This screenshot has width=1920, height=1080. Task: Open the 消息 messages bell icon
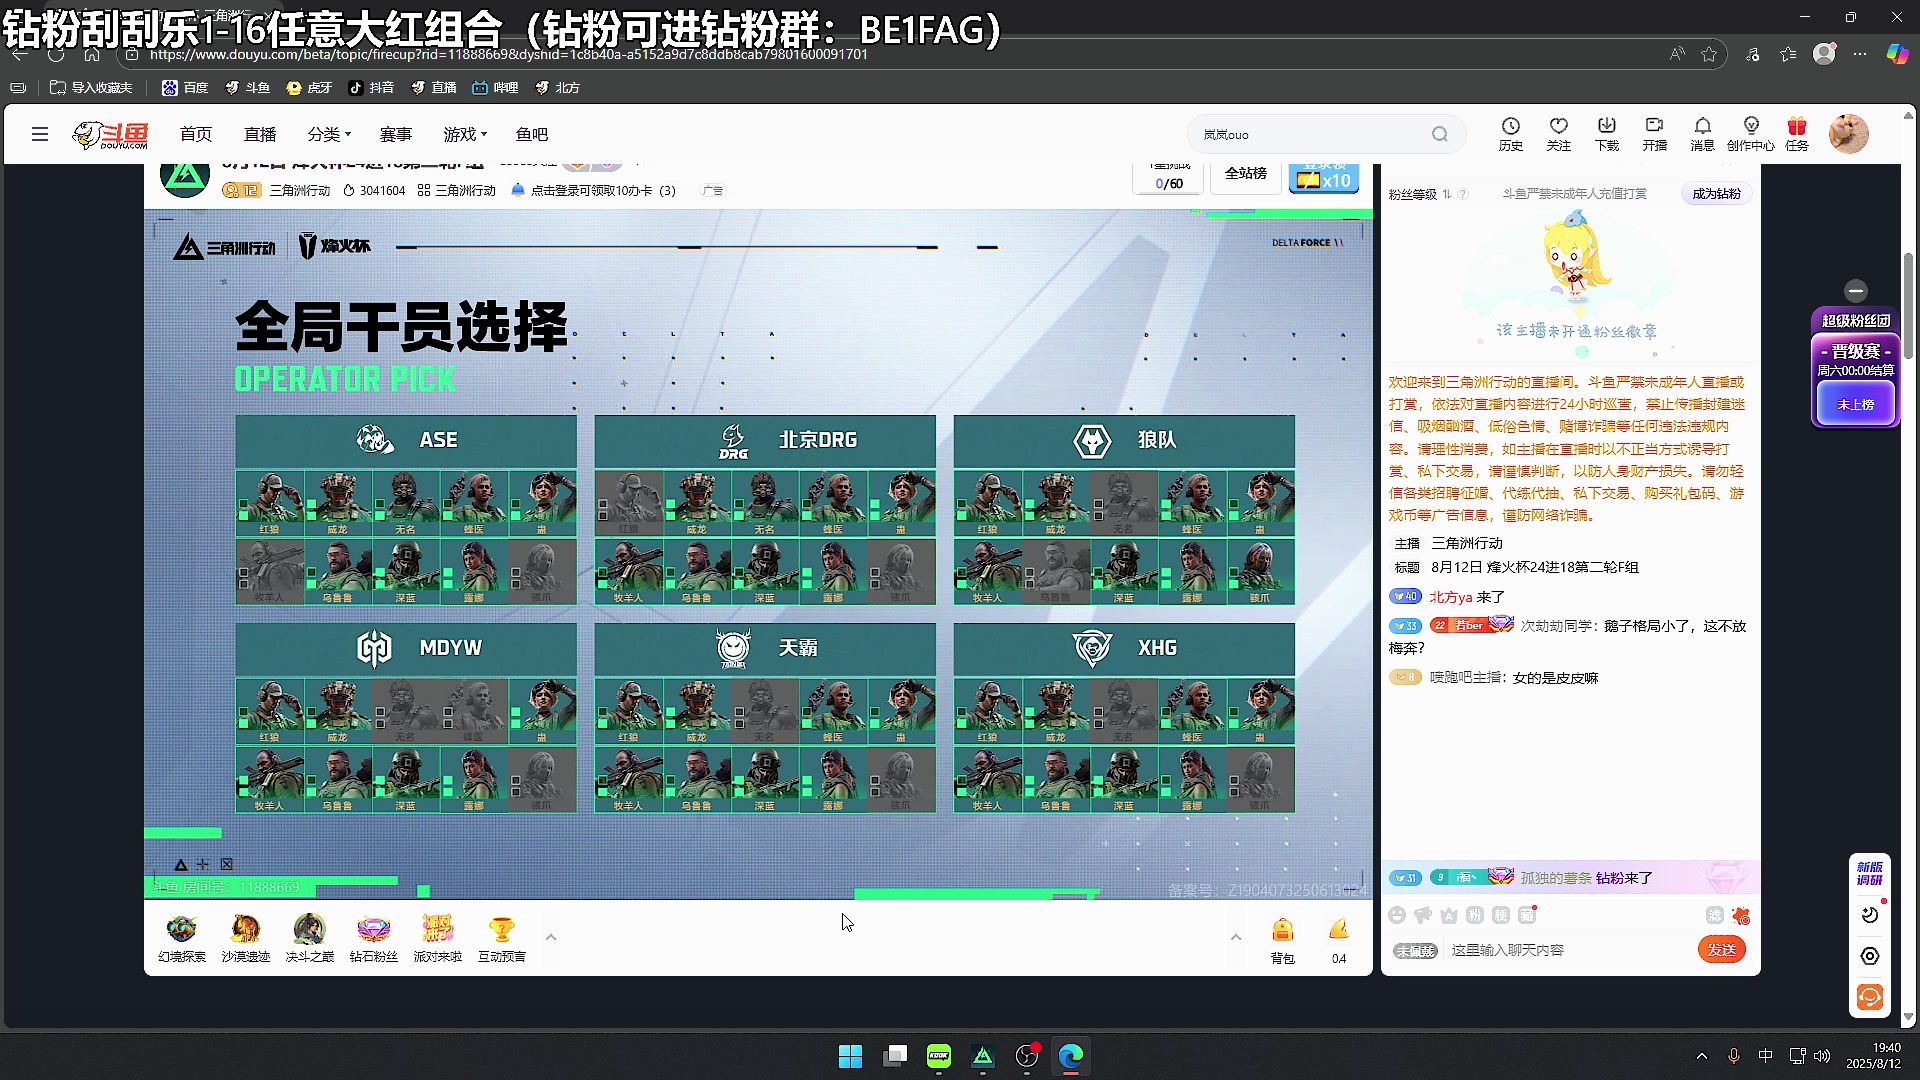click(x=1702, y=133)
